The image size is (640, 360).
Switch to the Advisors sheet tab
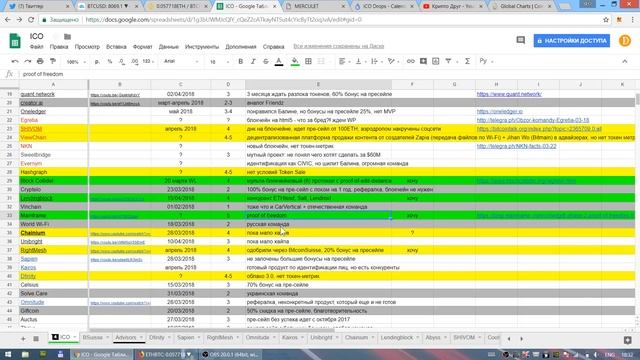129,338
